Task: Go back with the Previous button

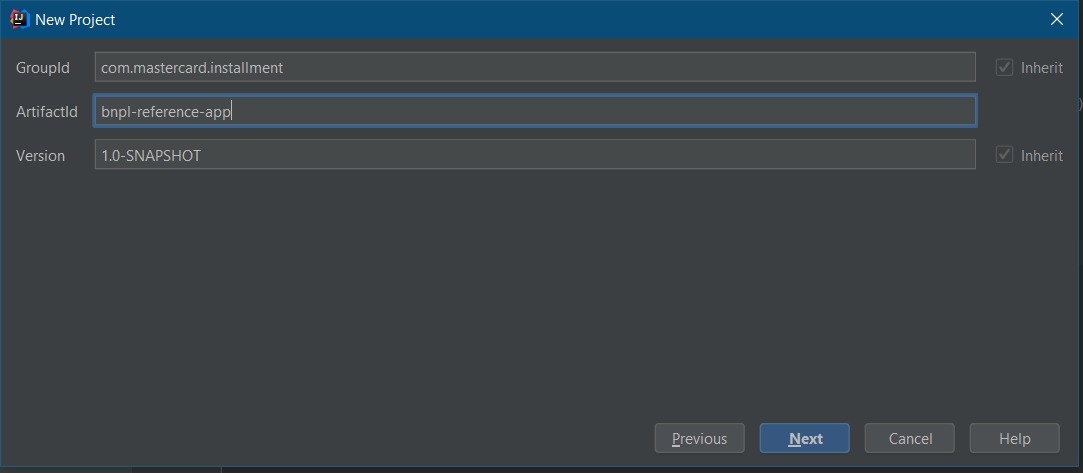Action: [699, 438]
